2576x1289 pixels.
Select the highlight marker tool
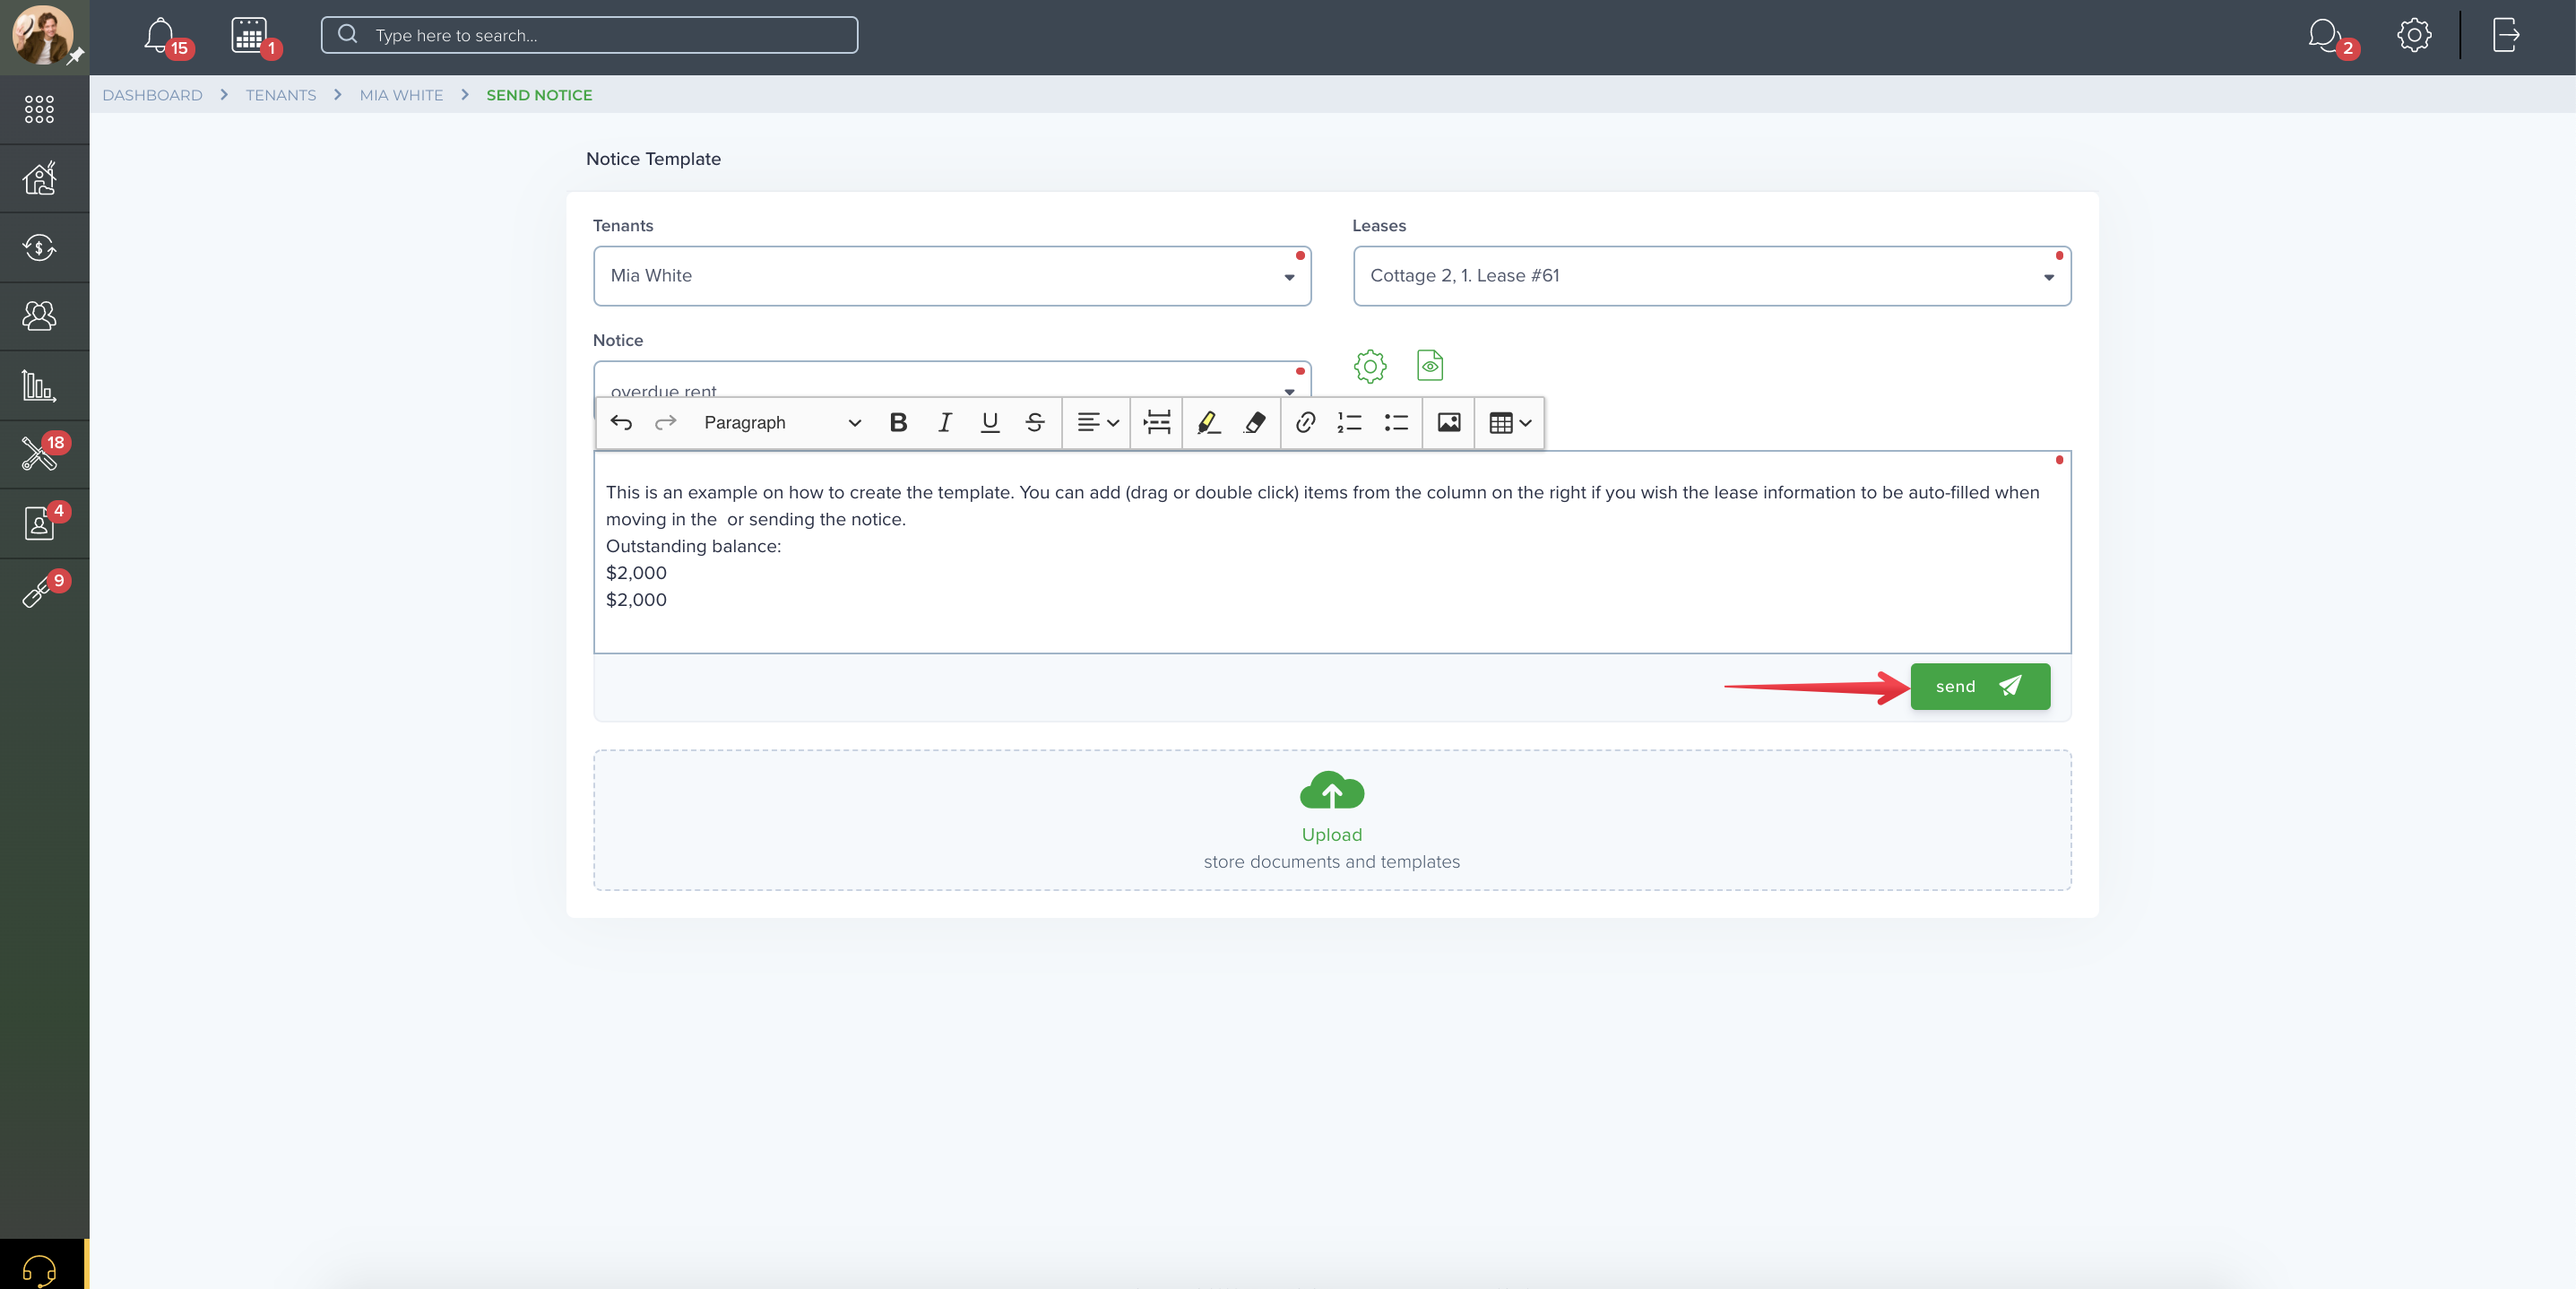(1208, 423)
